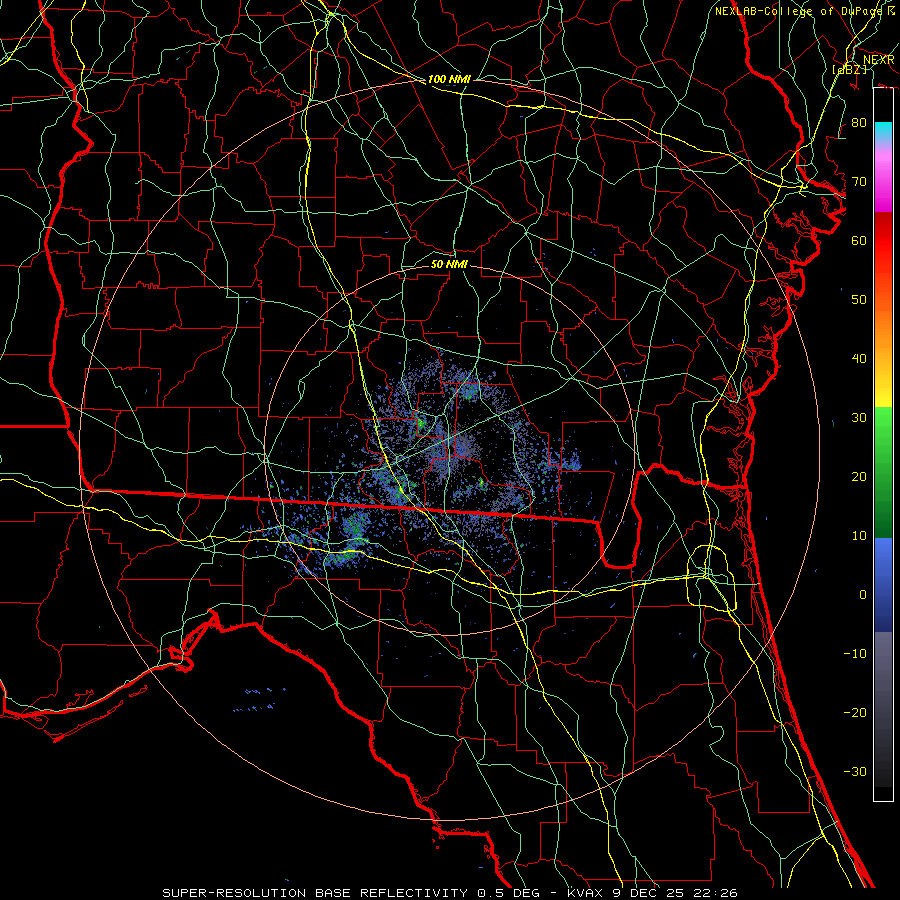Click the 50 NMI range ring label
Screen dimensions: 900x900
tap(449, 264)
